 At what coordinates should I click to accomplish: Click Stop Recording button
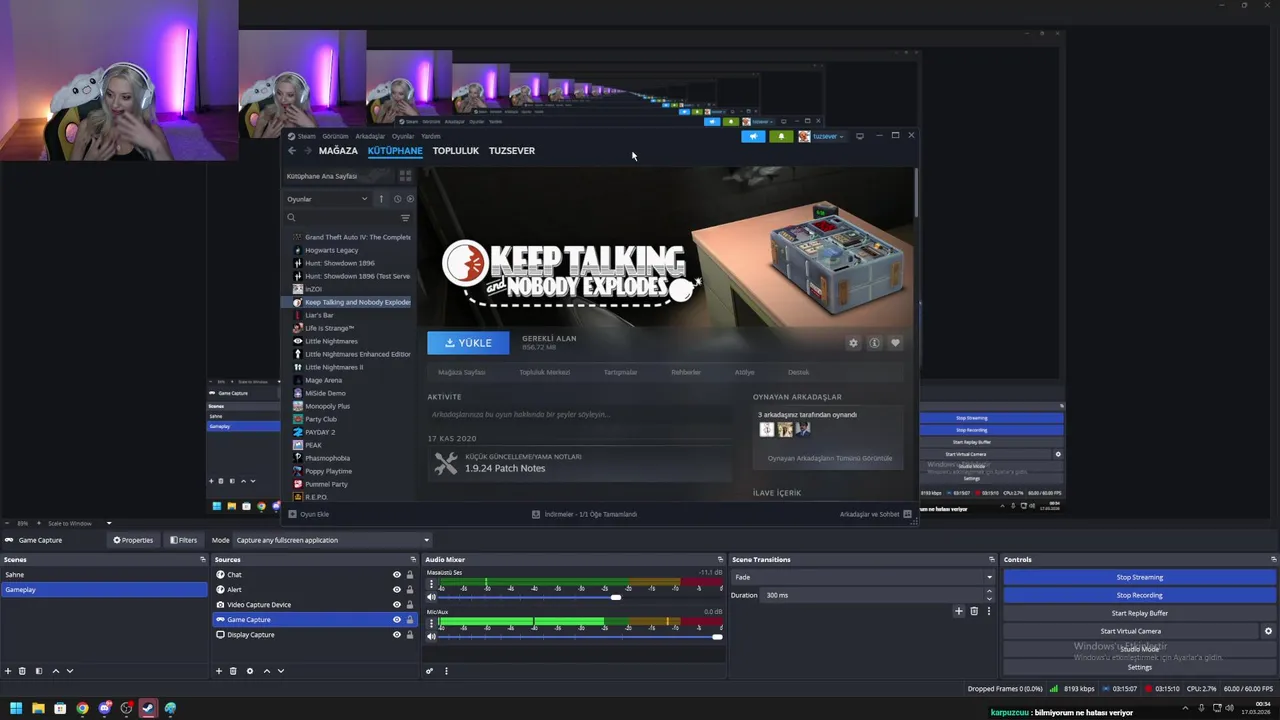tap(1140, 595)
